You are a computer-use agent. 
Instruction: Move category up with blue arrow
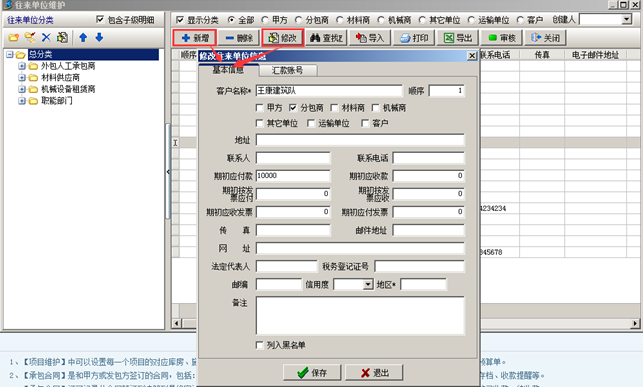83,38
